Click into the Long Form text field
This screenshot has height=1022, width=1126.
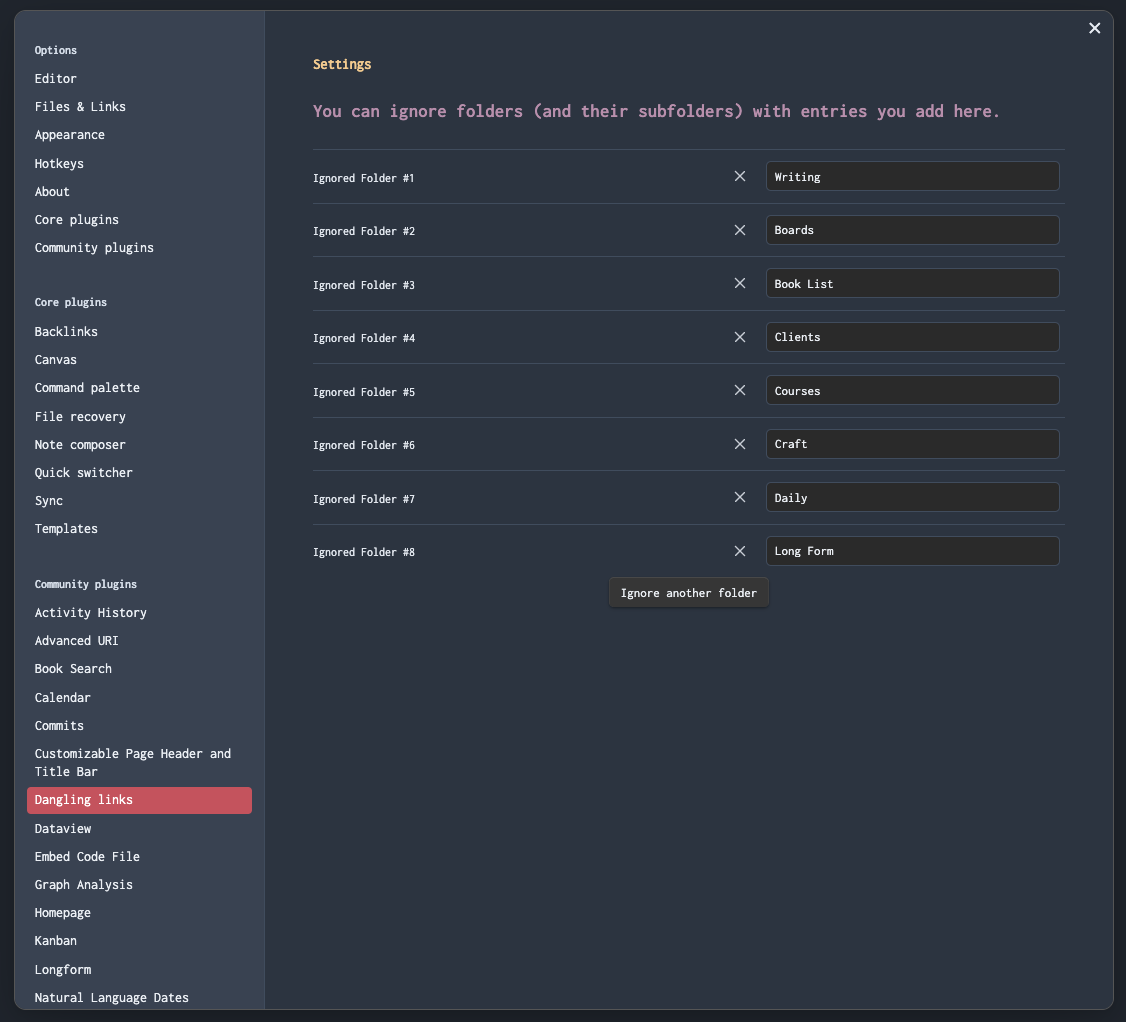coord(912,551)
